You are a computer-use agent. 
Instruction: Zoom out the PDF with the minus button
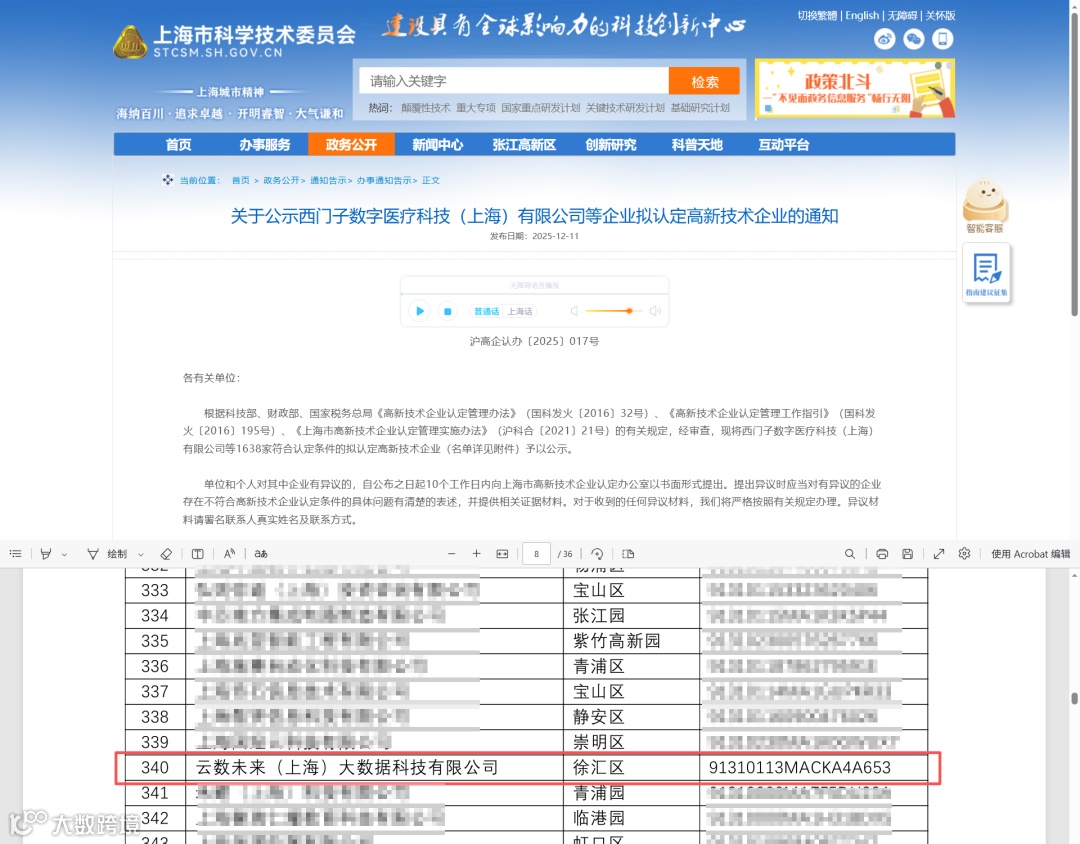(x=452, y=554)
